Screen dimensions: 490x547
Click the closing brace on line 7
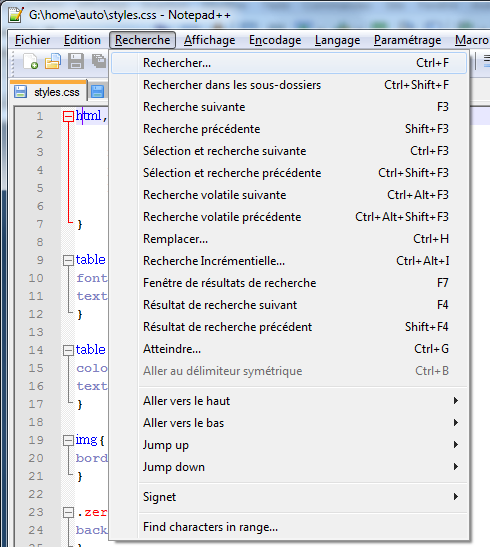[x=80, y=224]
